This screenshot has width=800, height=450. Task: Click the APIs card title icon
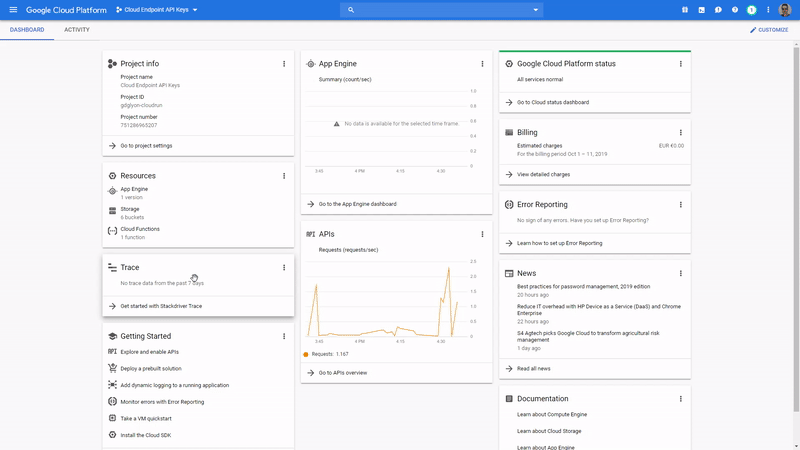[311, 234]
